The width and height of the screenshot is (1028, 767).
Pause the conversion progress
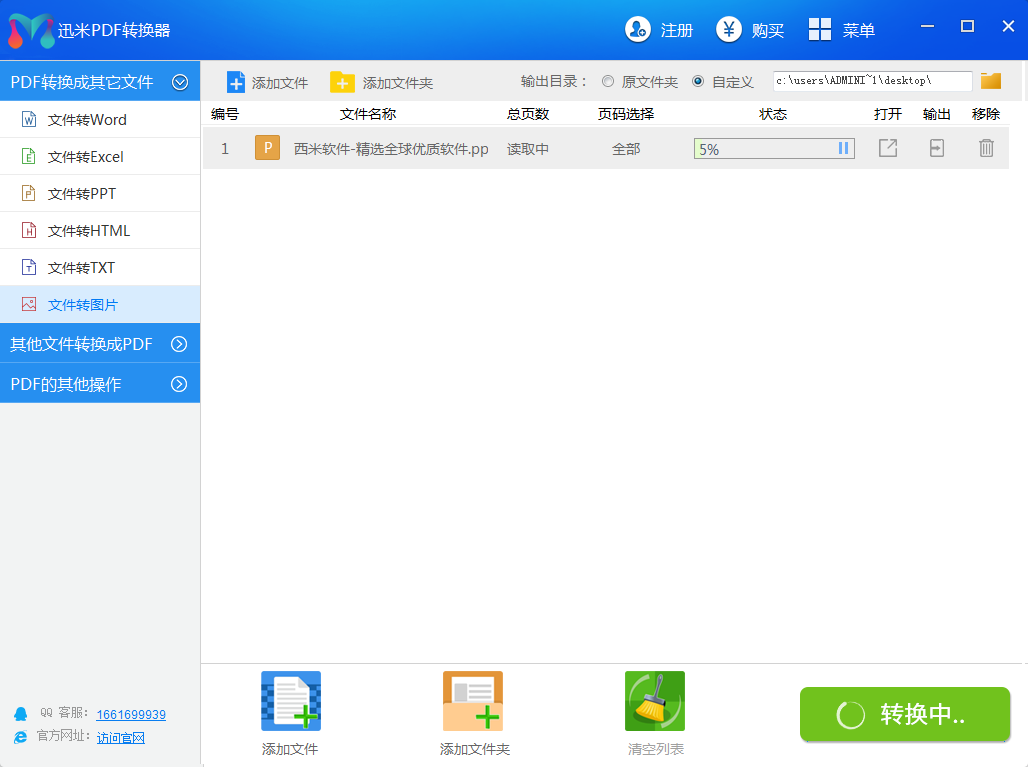click(x=843, y=148)
